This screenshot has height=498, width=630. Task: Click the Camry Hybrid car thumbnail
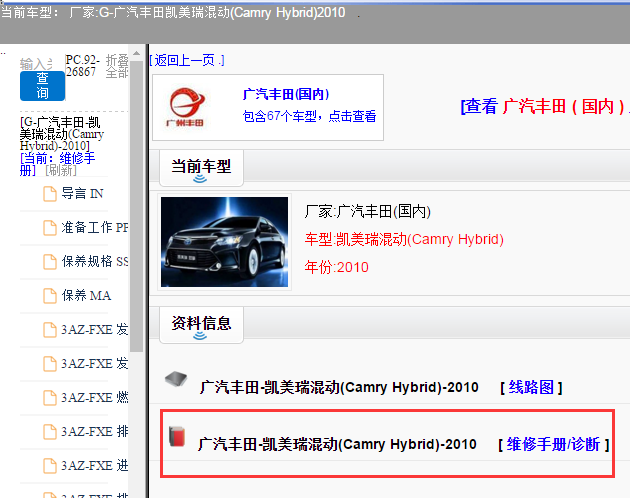pyautogui.click(x=224, y=242)
